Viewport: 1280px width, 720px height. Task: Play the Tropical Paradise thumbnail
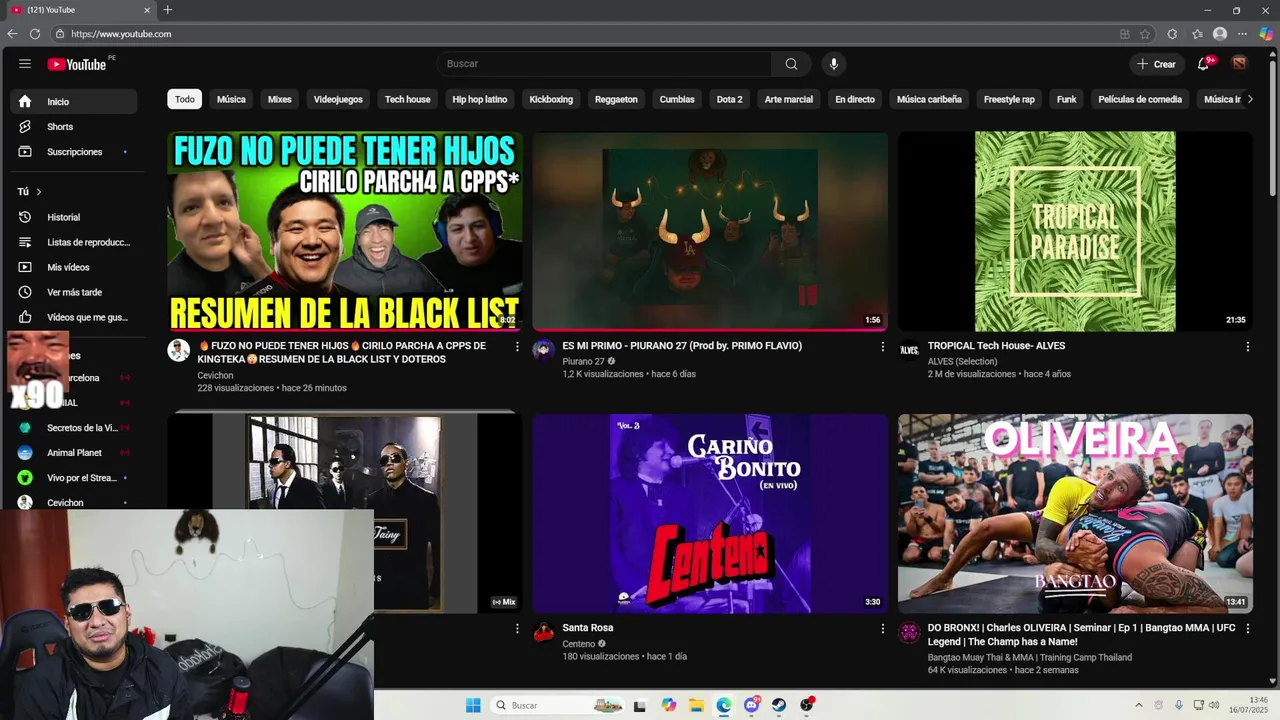pyautogui.click(x=1075, y=232)
